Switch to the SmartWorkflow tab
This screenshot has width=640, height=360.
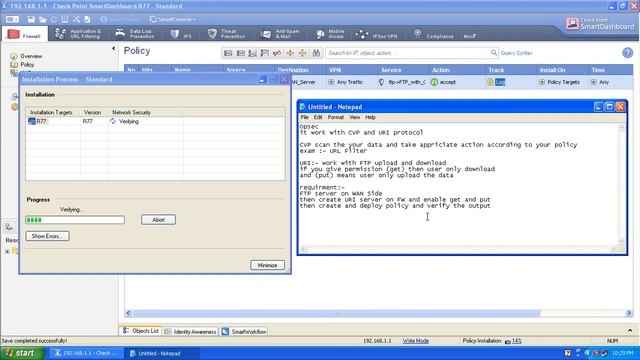[x=244, y=332]
